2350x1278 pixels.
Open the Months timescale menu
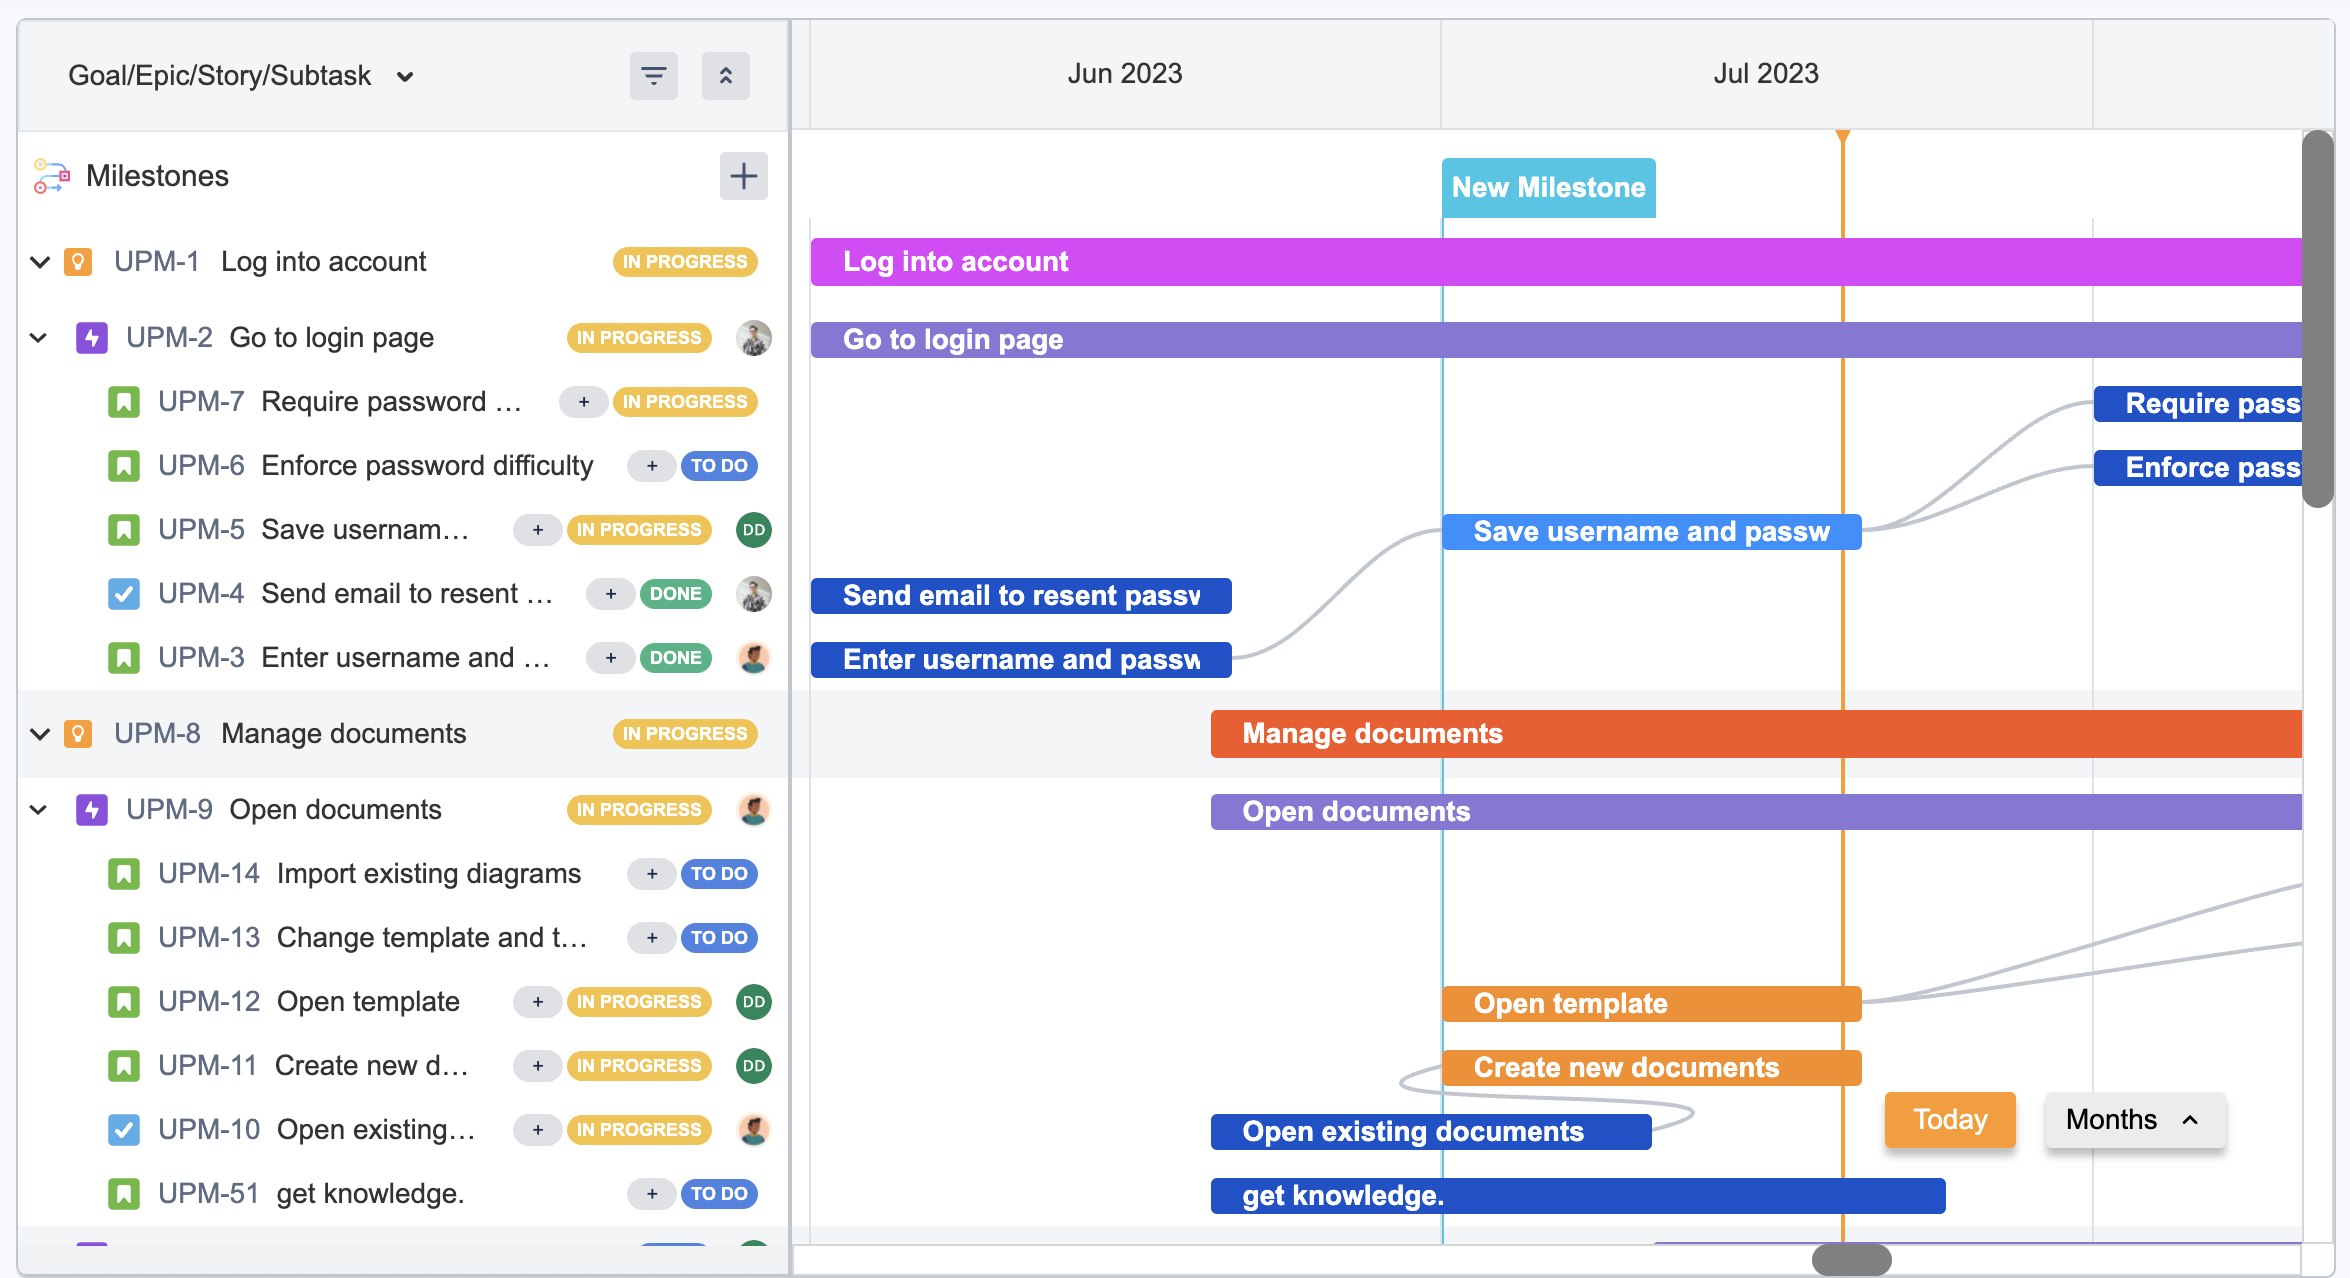2134,1120
